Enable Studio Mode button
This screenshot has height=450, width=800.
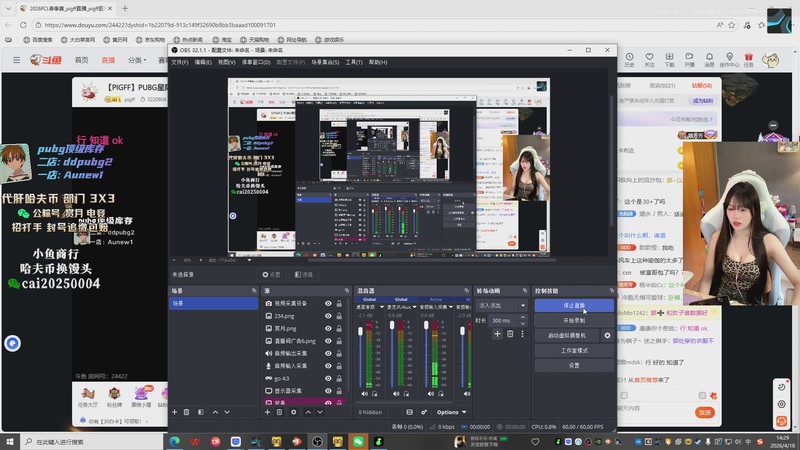[x=574, y=351]
